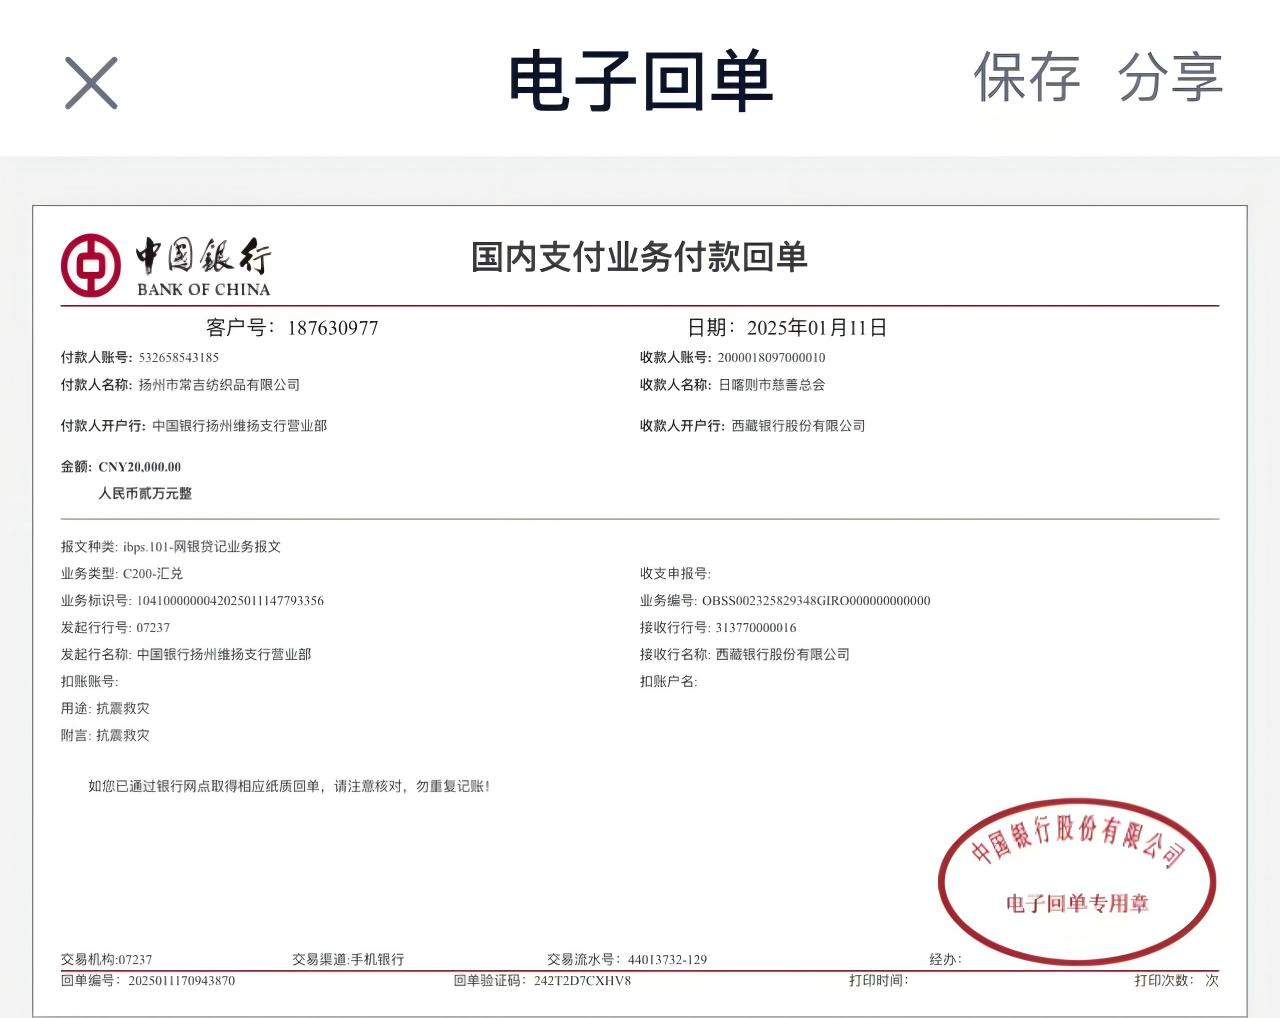The width and height of the screenshot is (1280, 1018).
Task: Select transaction serial 44013732-129
Action: [x=667, y=960]
